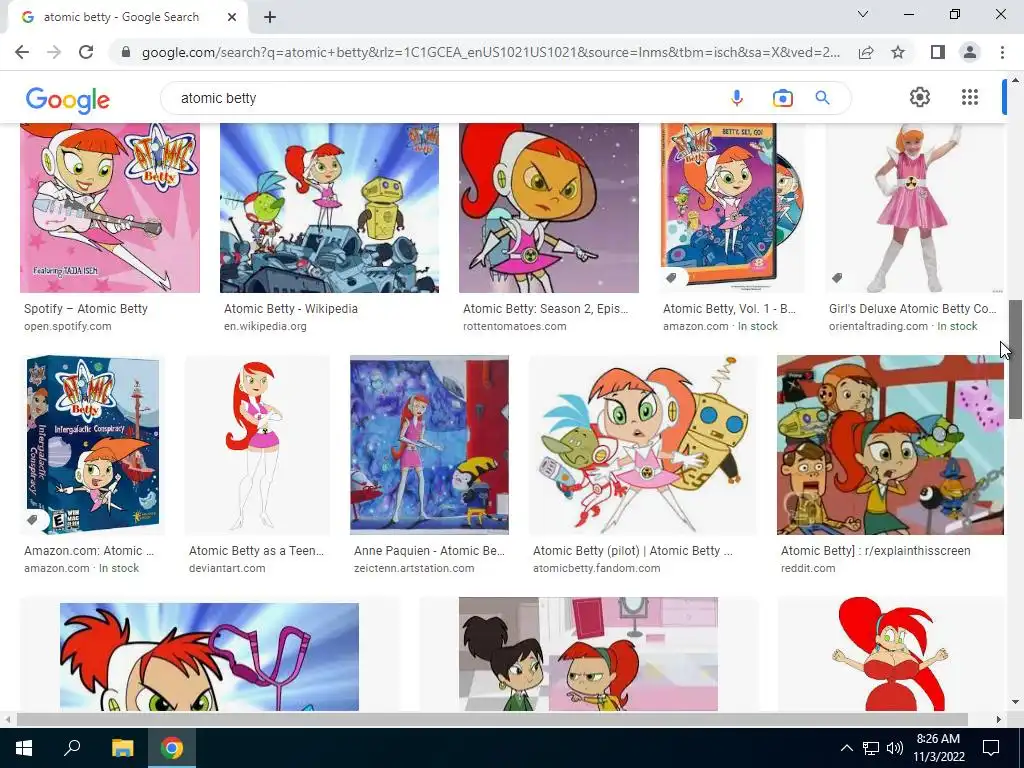The height and width of the screenshot is (768, 1024).
Task: Start voice search with microphone
Action: coord(737,98)
